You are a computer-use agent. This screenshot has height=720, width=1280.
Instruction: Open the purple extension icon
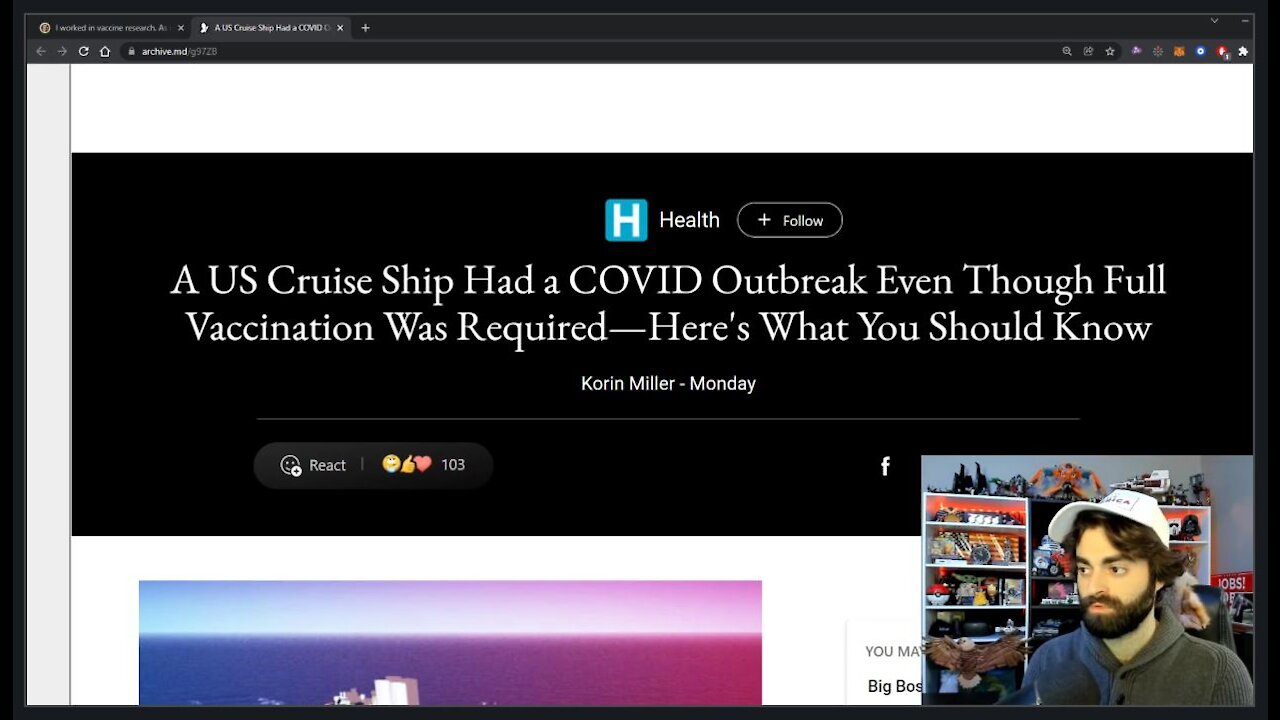point(1136,51)
